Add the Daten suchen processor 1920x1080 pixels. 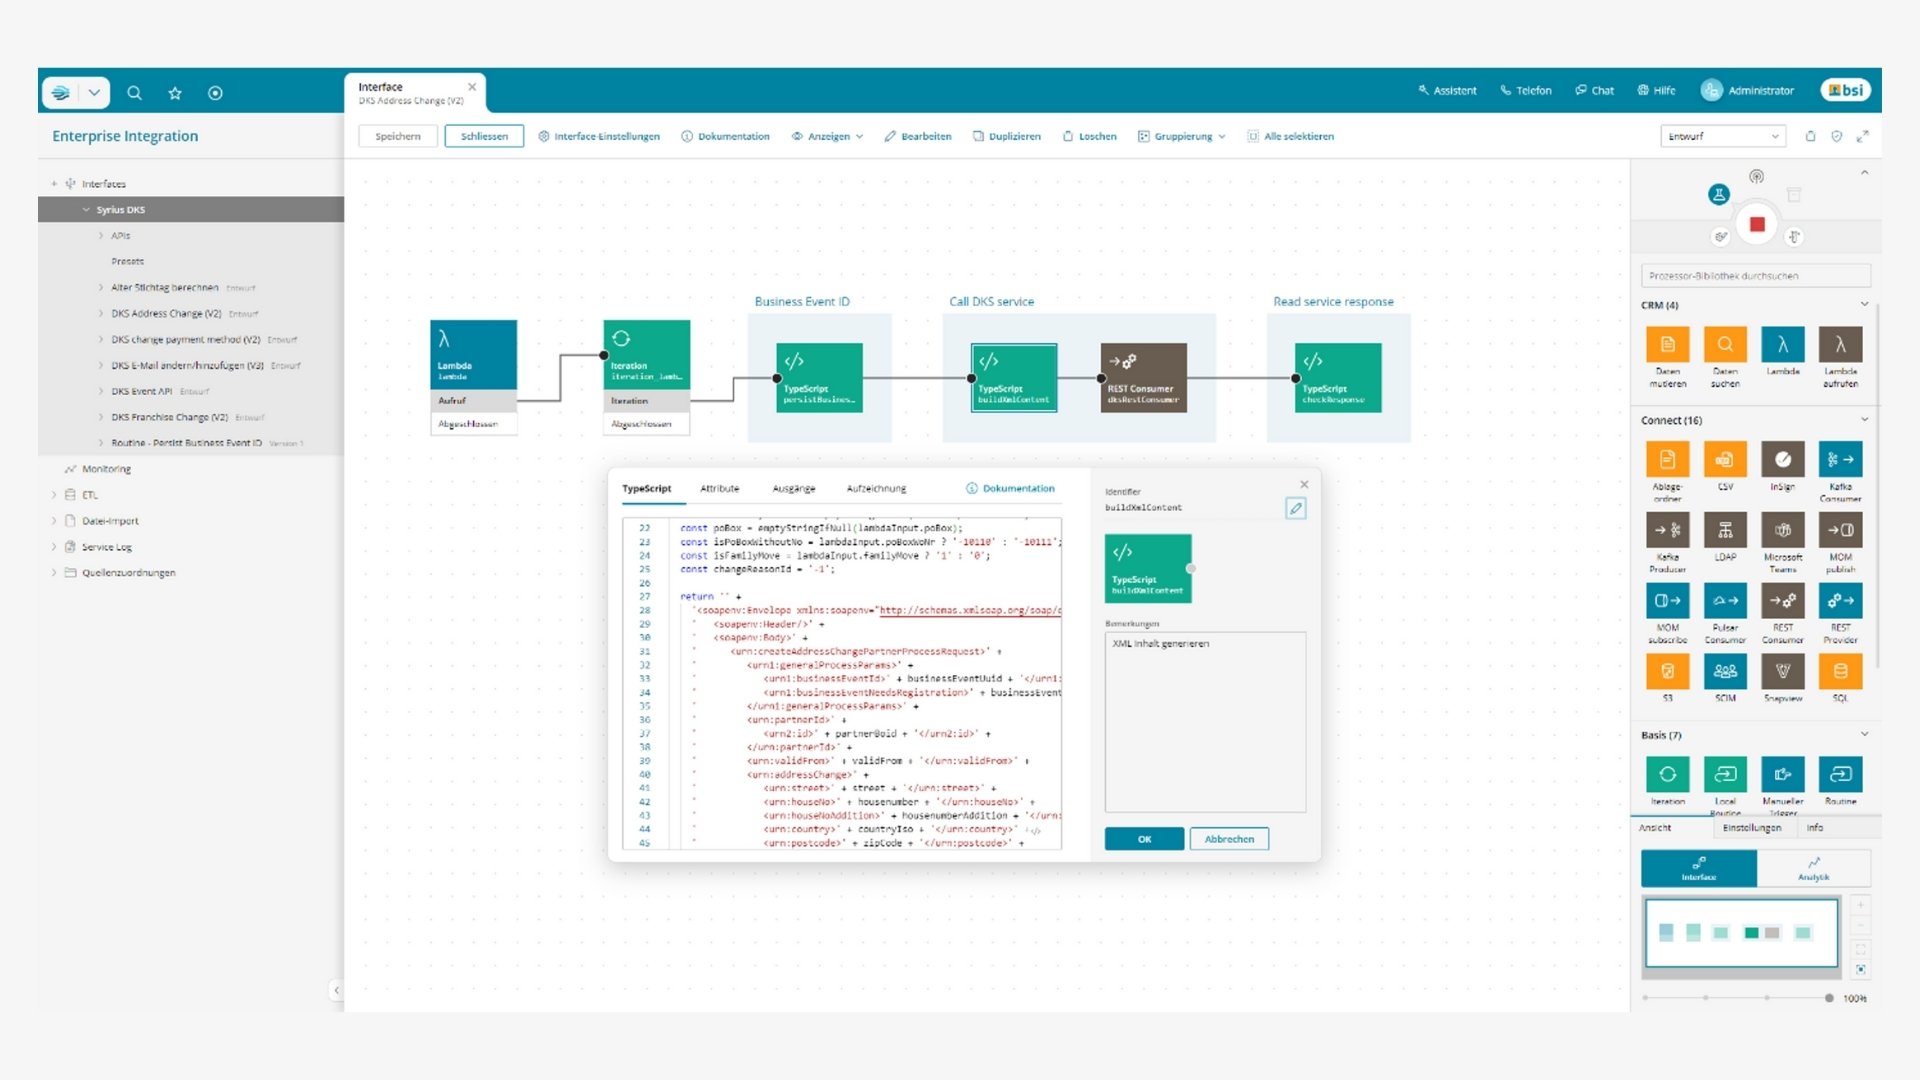click(x=1725, y=345)
